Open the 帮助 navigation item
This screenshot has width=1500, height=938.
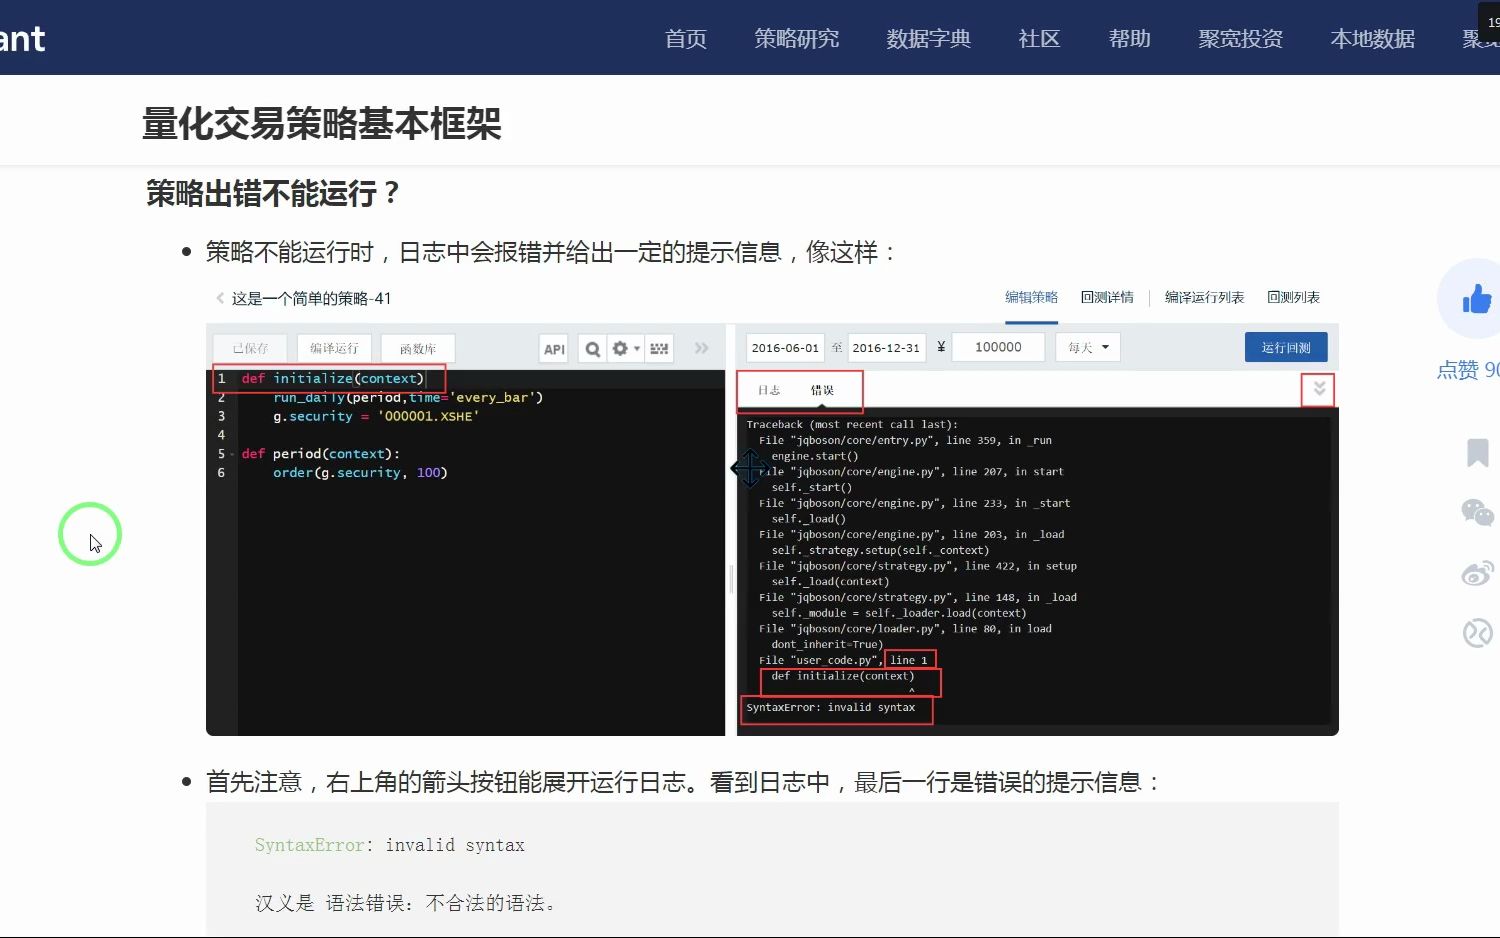click(x=1130, y=39)
